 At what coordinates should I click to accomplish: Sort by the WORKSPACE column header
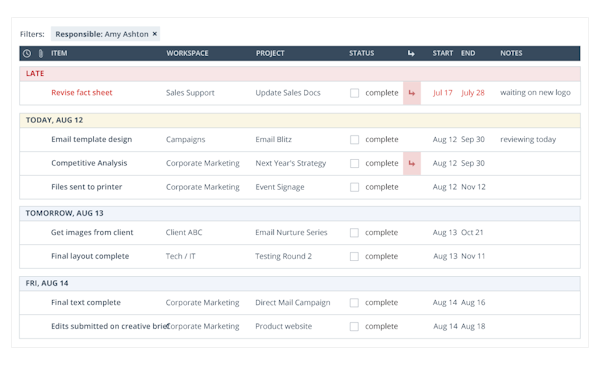(187, 54)
